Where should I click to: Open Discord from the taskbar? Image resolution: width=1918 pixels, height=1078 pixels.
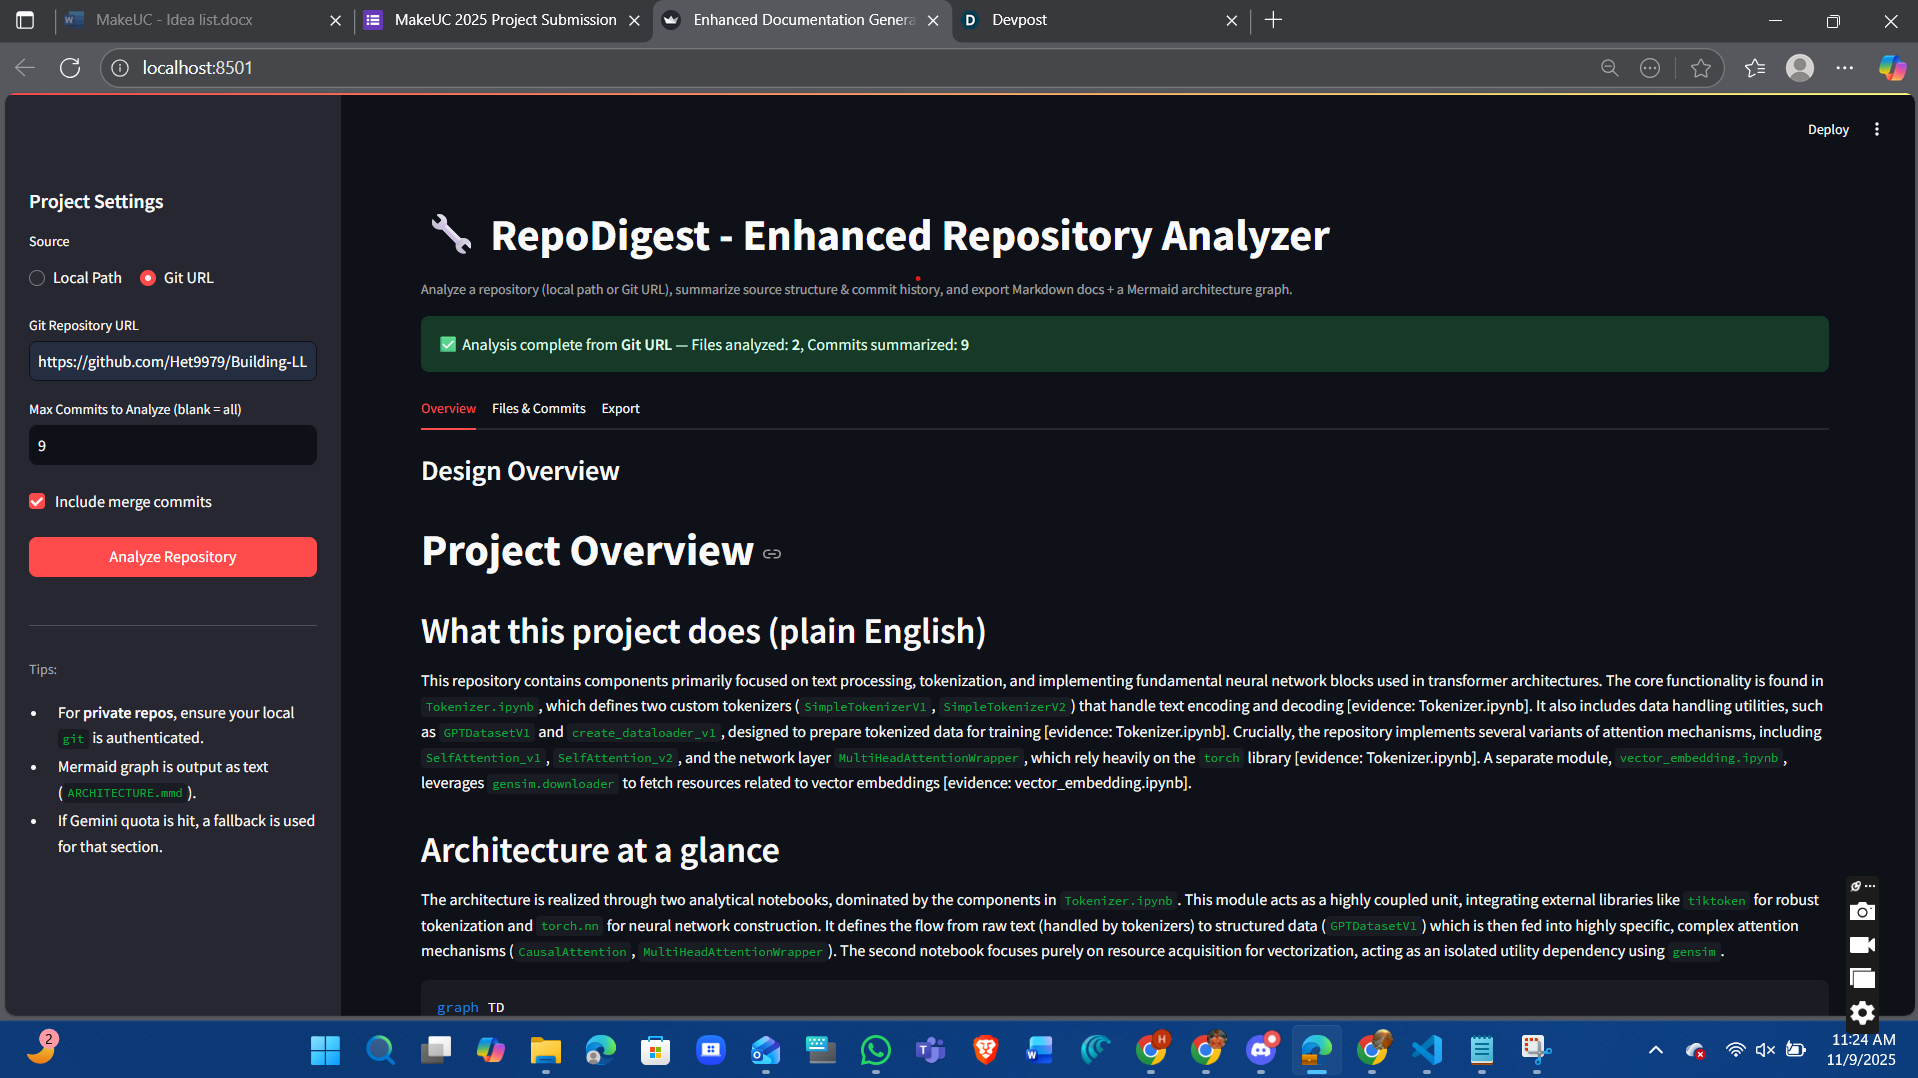(x=1261, y=1050)
